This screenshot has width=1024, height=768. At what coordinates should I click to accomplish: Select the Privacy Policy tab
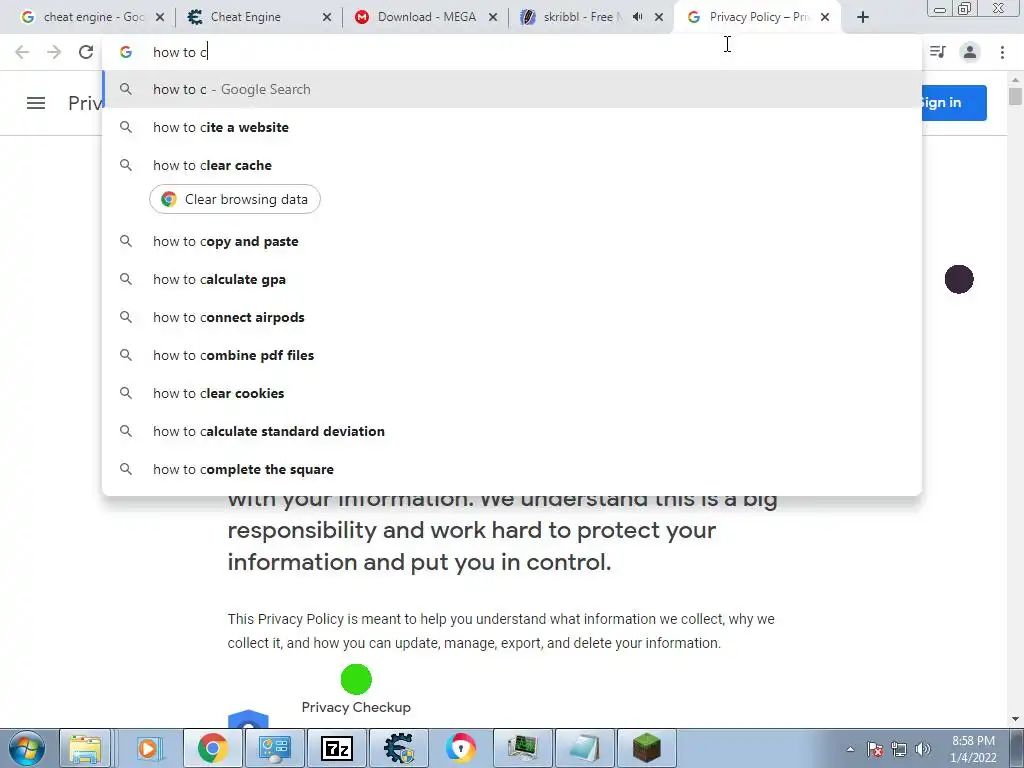coord(758,18)
